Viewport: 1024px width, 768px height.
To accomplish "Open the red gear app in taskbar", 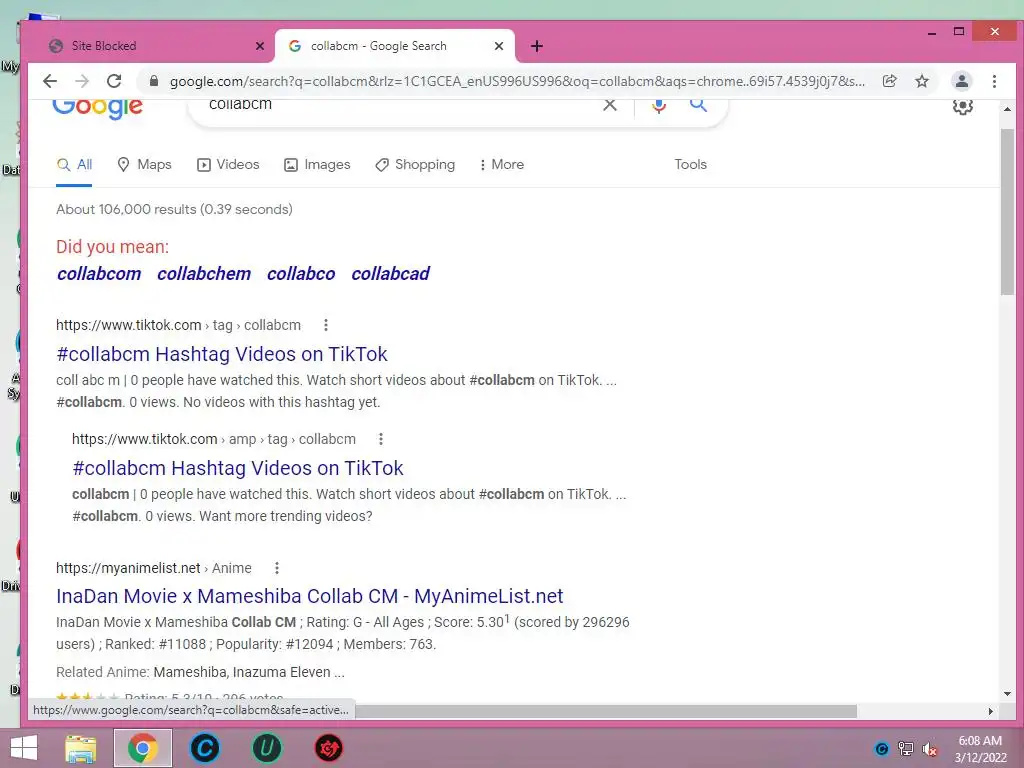I will 328,748.
